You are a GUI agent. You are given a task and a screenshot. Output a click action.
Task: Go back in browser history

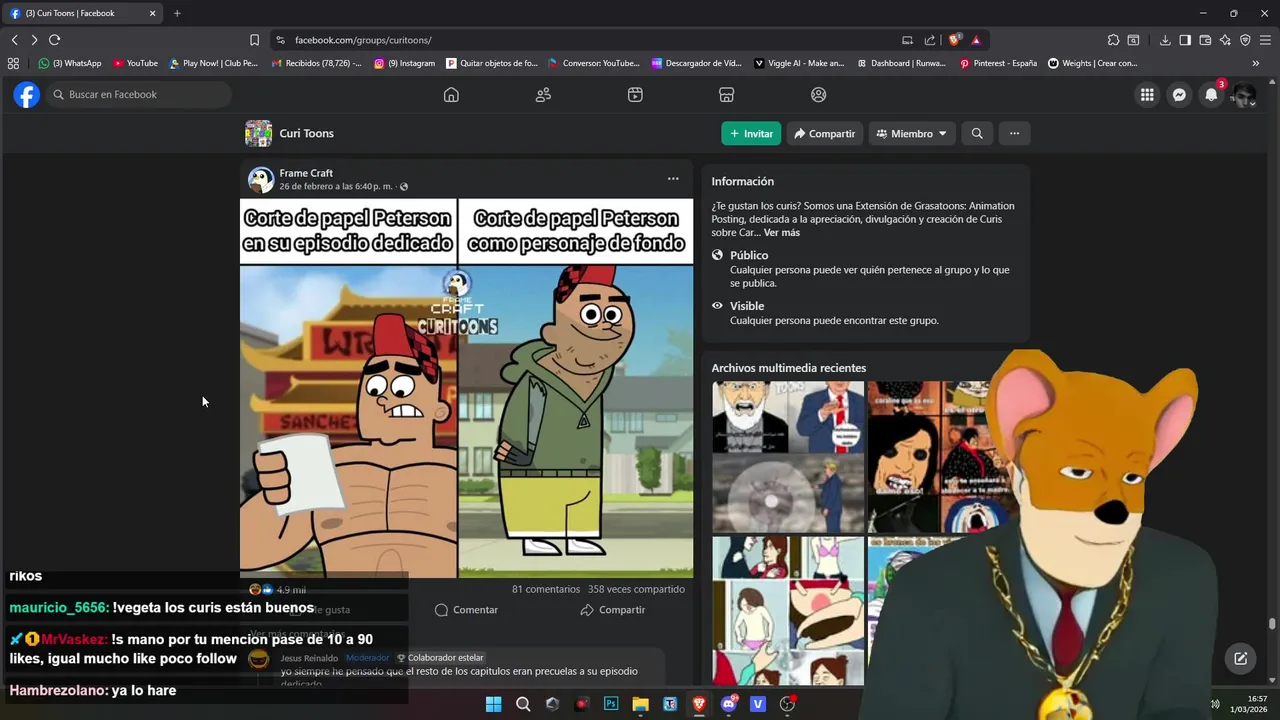[14, 40]
